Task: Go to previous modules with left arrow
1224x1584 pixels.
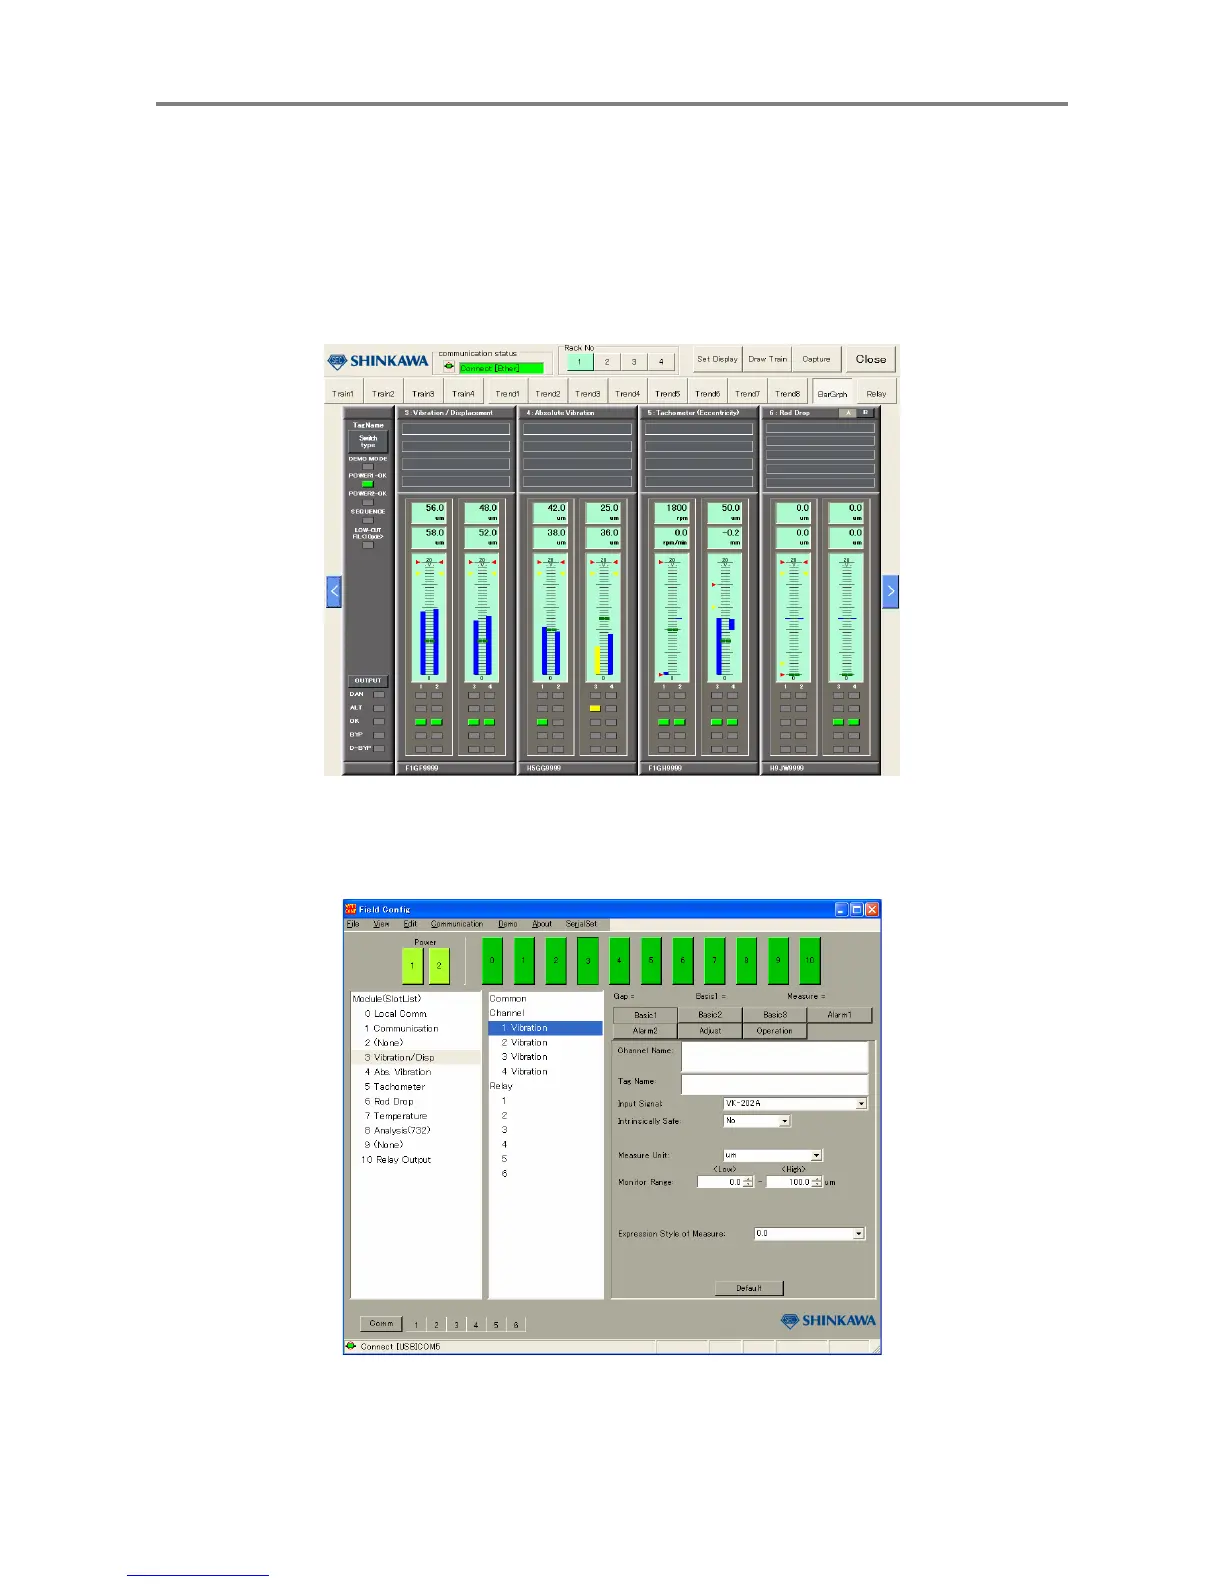Action: (x=334, y=591)
